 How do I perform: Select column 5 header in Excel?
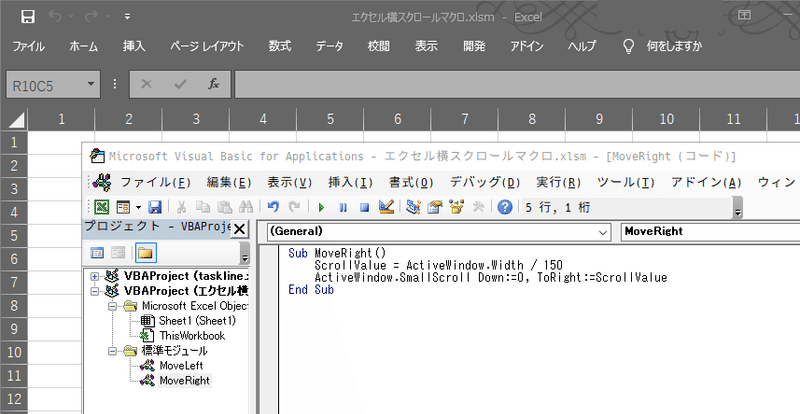coord(331,119)
